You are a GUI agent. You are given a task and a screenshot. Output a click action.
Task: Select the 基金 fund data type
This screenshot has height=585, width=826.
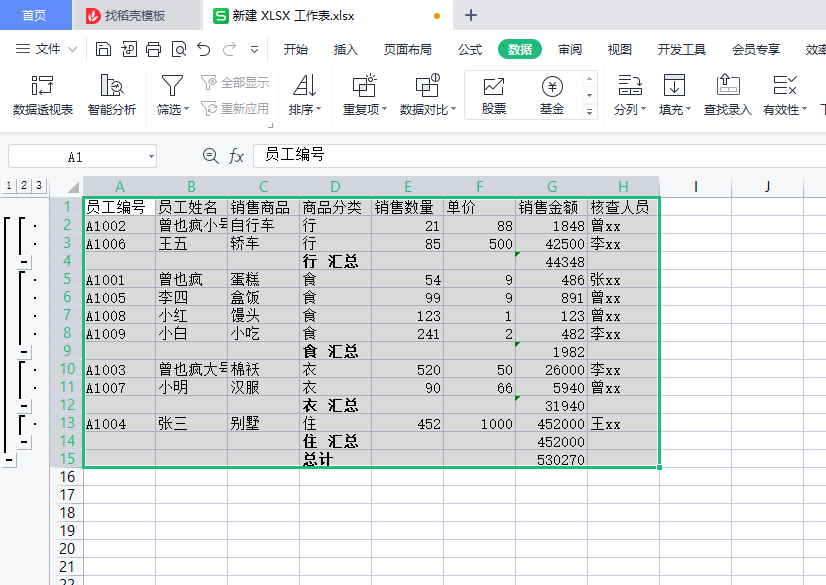pos(552,95)
